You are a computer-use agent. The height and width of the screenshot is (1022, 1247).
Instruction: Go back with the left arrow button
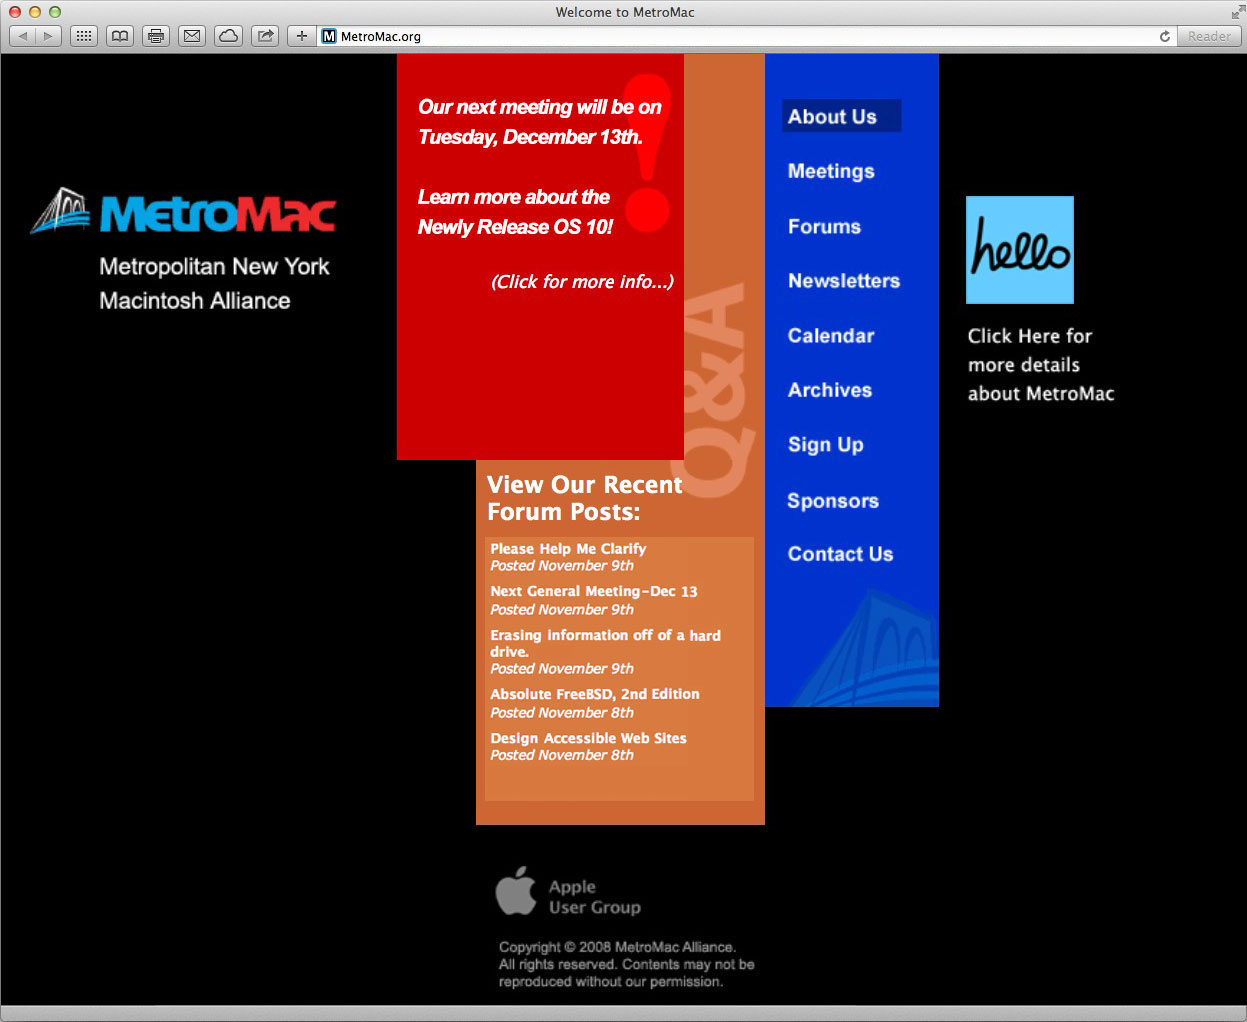[x=23, y=36]
